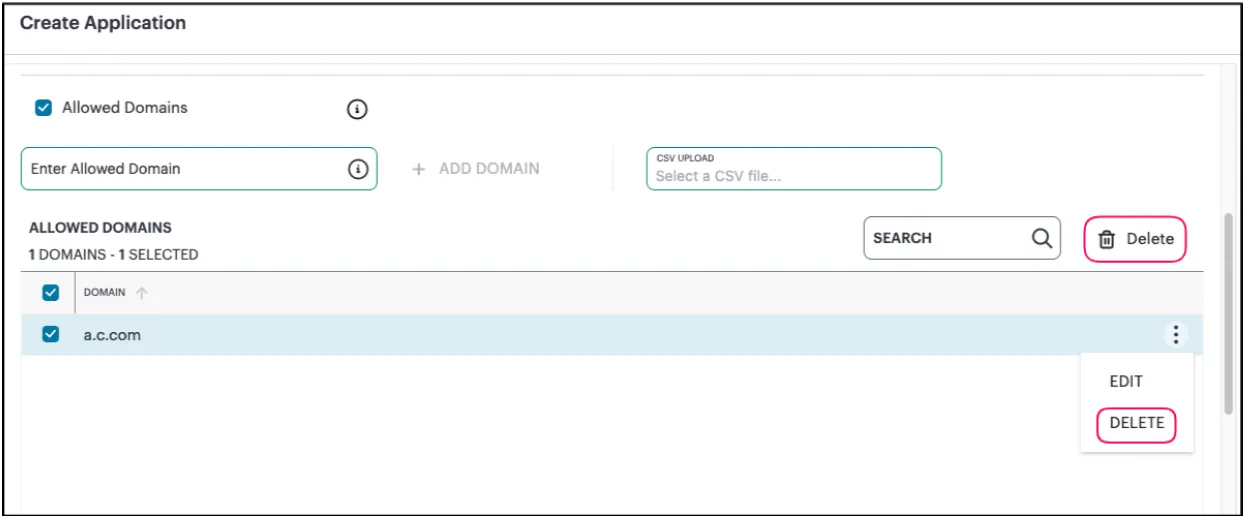This screenshot has height=519, width=1245.
Task: Click the Create Application title
Action: pyautogui.click(x=103, y=23)
